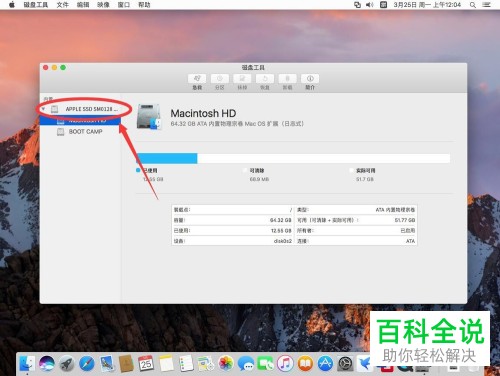500x376 pixels.
Task: Click the 抹掉 erase toolbar button
Action: coord(242,79)
